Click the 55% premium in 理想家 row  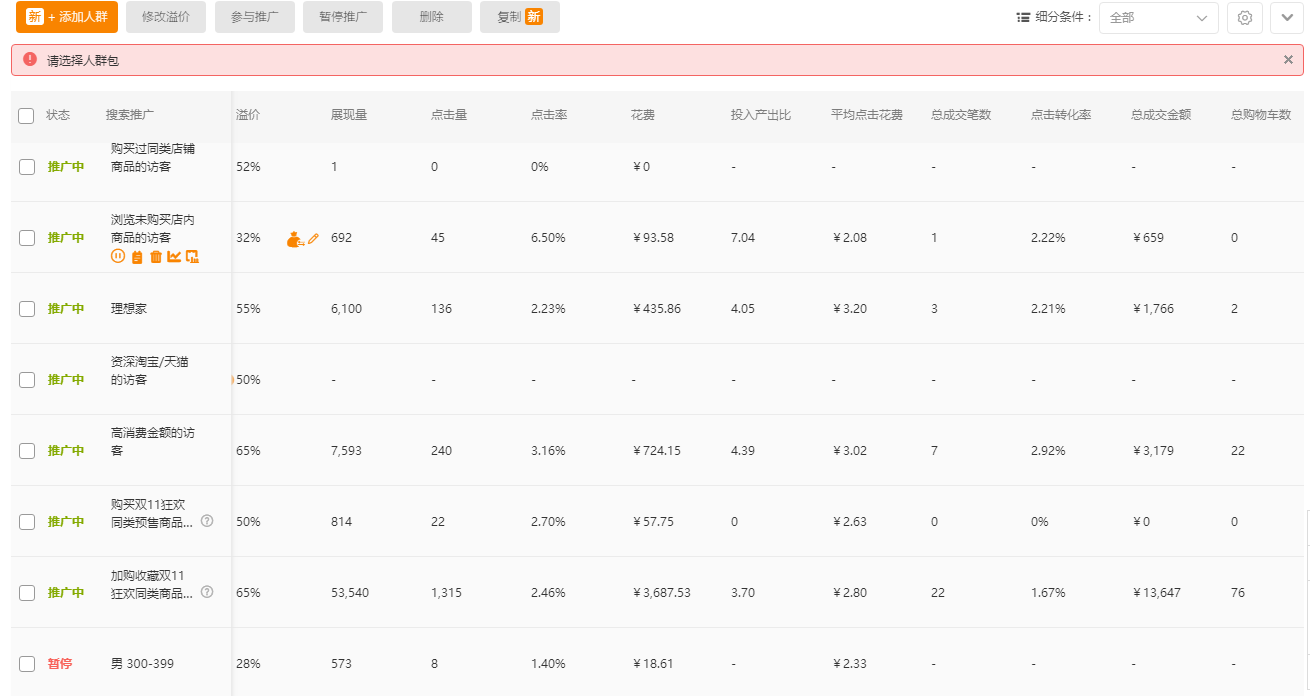click(x=248, y=309)
